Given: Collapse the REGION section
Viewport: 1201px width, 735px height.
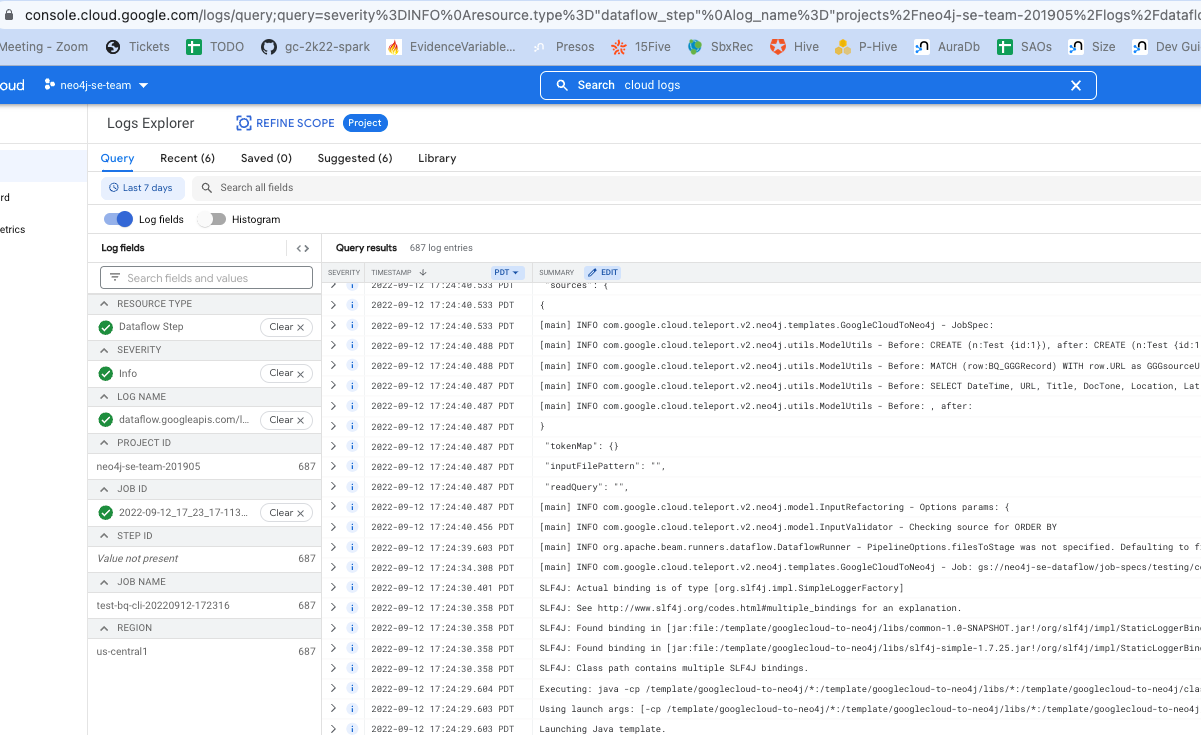Looking at the screenshot, I should (104, 628).
